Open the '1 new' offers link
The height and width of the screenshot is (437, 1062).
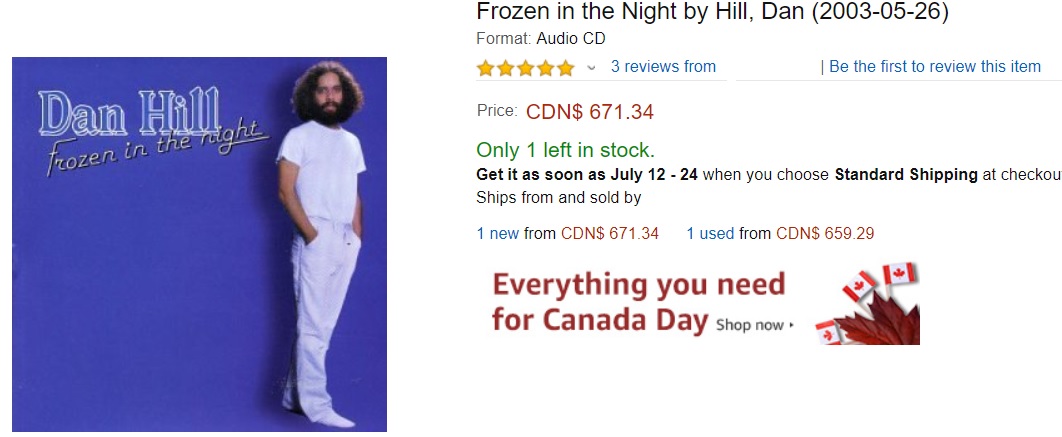pos(497,233)
